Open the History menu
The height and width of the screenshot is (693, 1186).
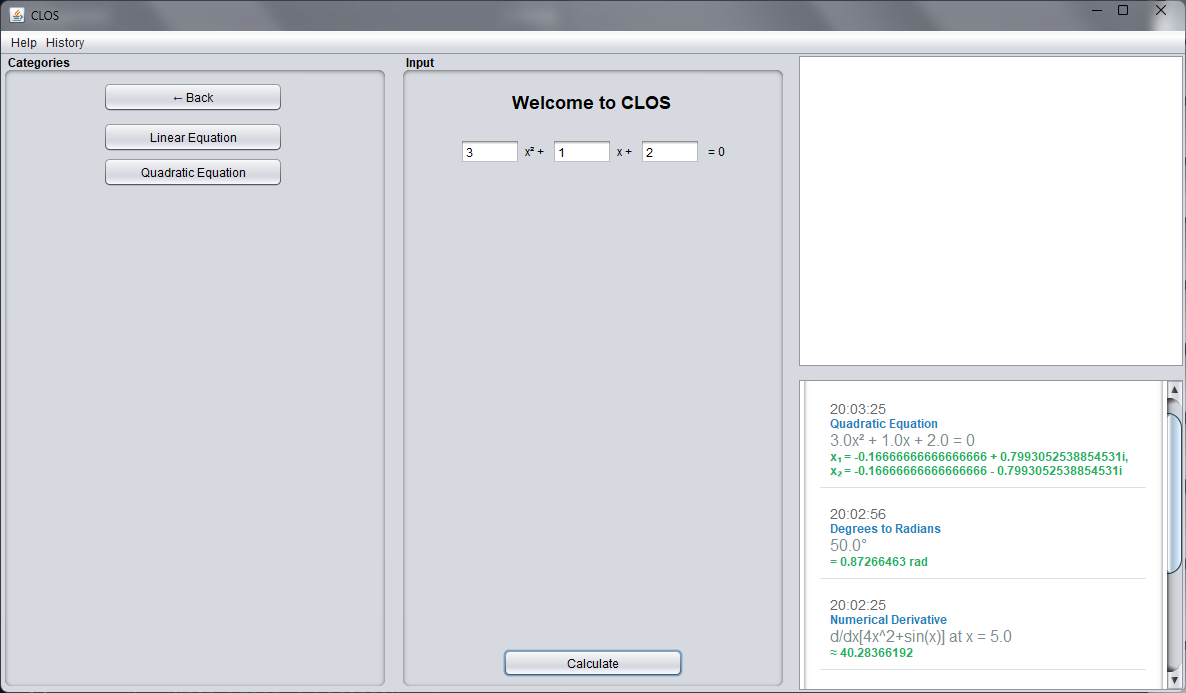[64, 42]
